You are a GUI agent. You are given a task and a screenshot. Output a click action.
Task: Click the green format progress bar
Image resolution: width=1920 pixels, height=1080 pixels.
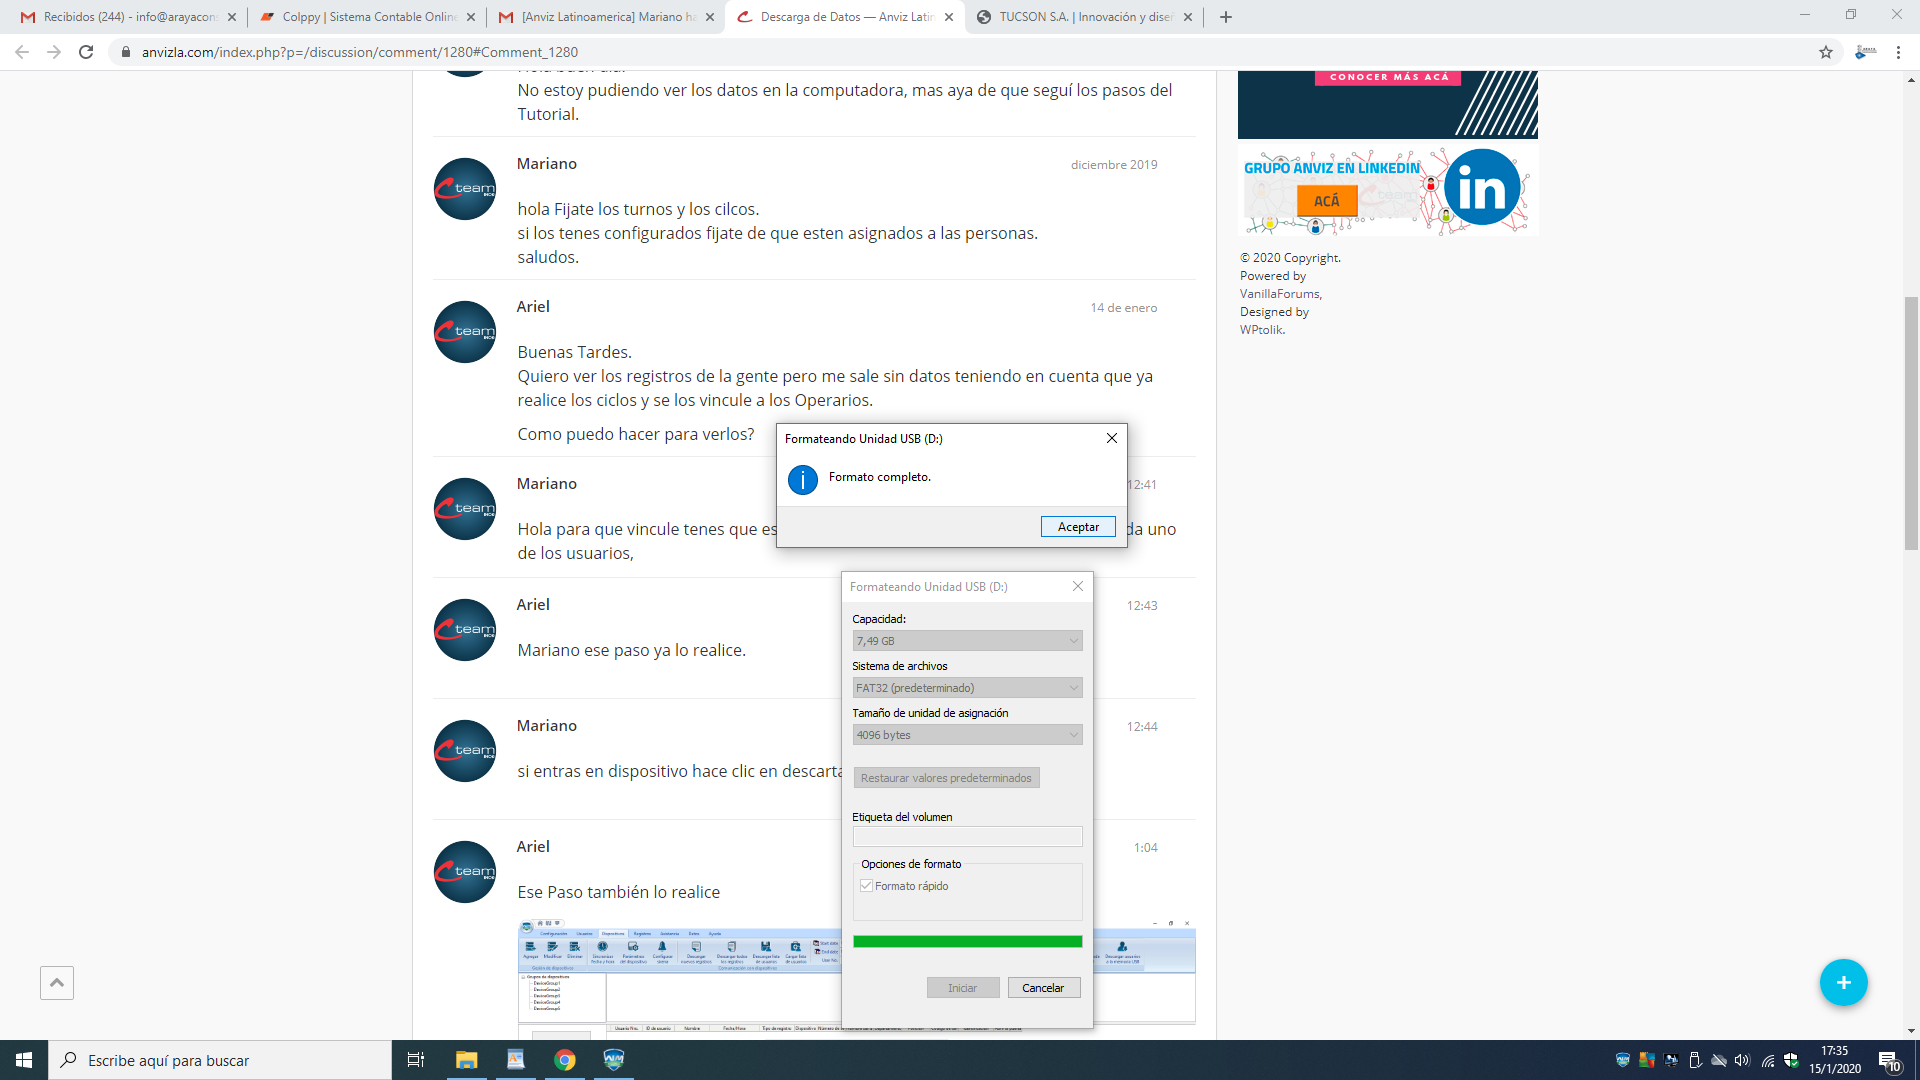coord(967,941)
